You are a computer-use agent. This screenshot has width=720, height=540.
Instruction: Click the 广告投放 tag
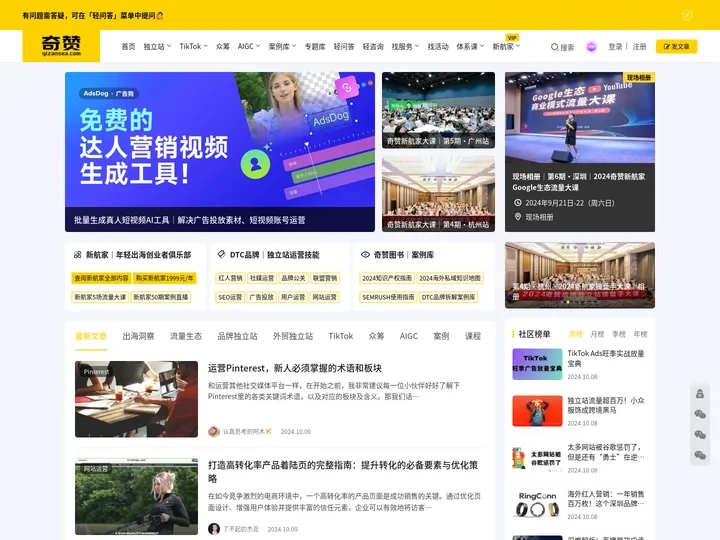262,297
